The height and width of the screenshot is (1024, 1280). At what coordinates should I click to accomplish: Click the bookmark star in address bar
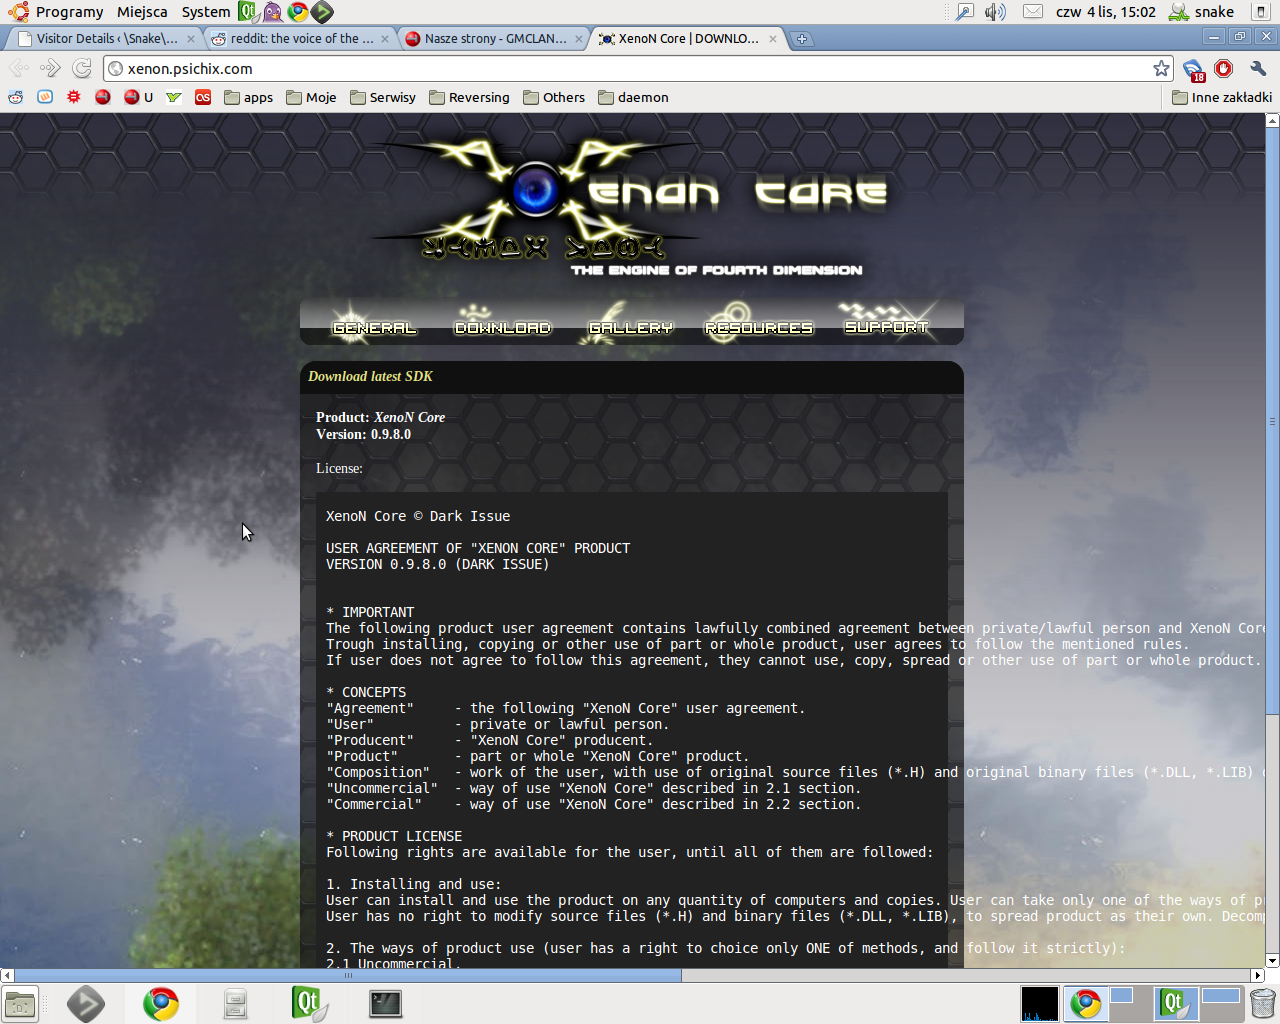[1161, 69]
